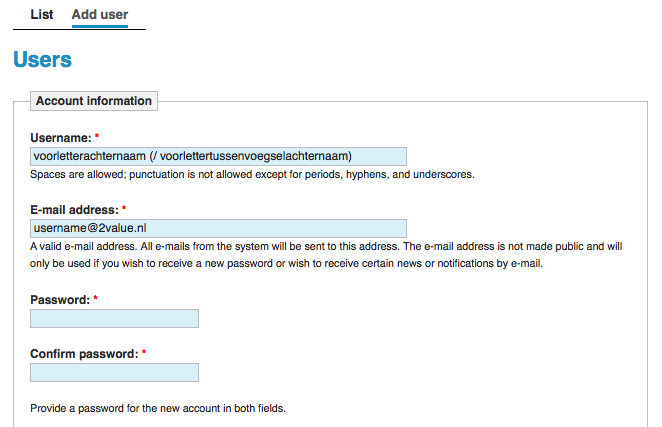Click into the E-mail address field
The image size is (662, 427).
point(218,228)
